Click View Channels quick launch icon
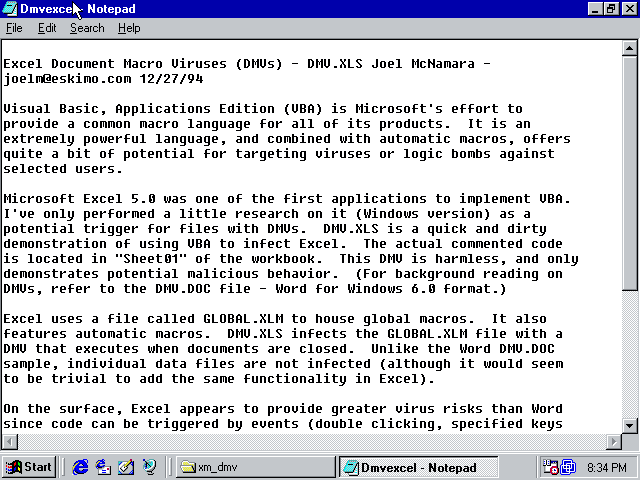The height and width of the screenshot is (480, 640). [149, 467]
